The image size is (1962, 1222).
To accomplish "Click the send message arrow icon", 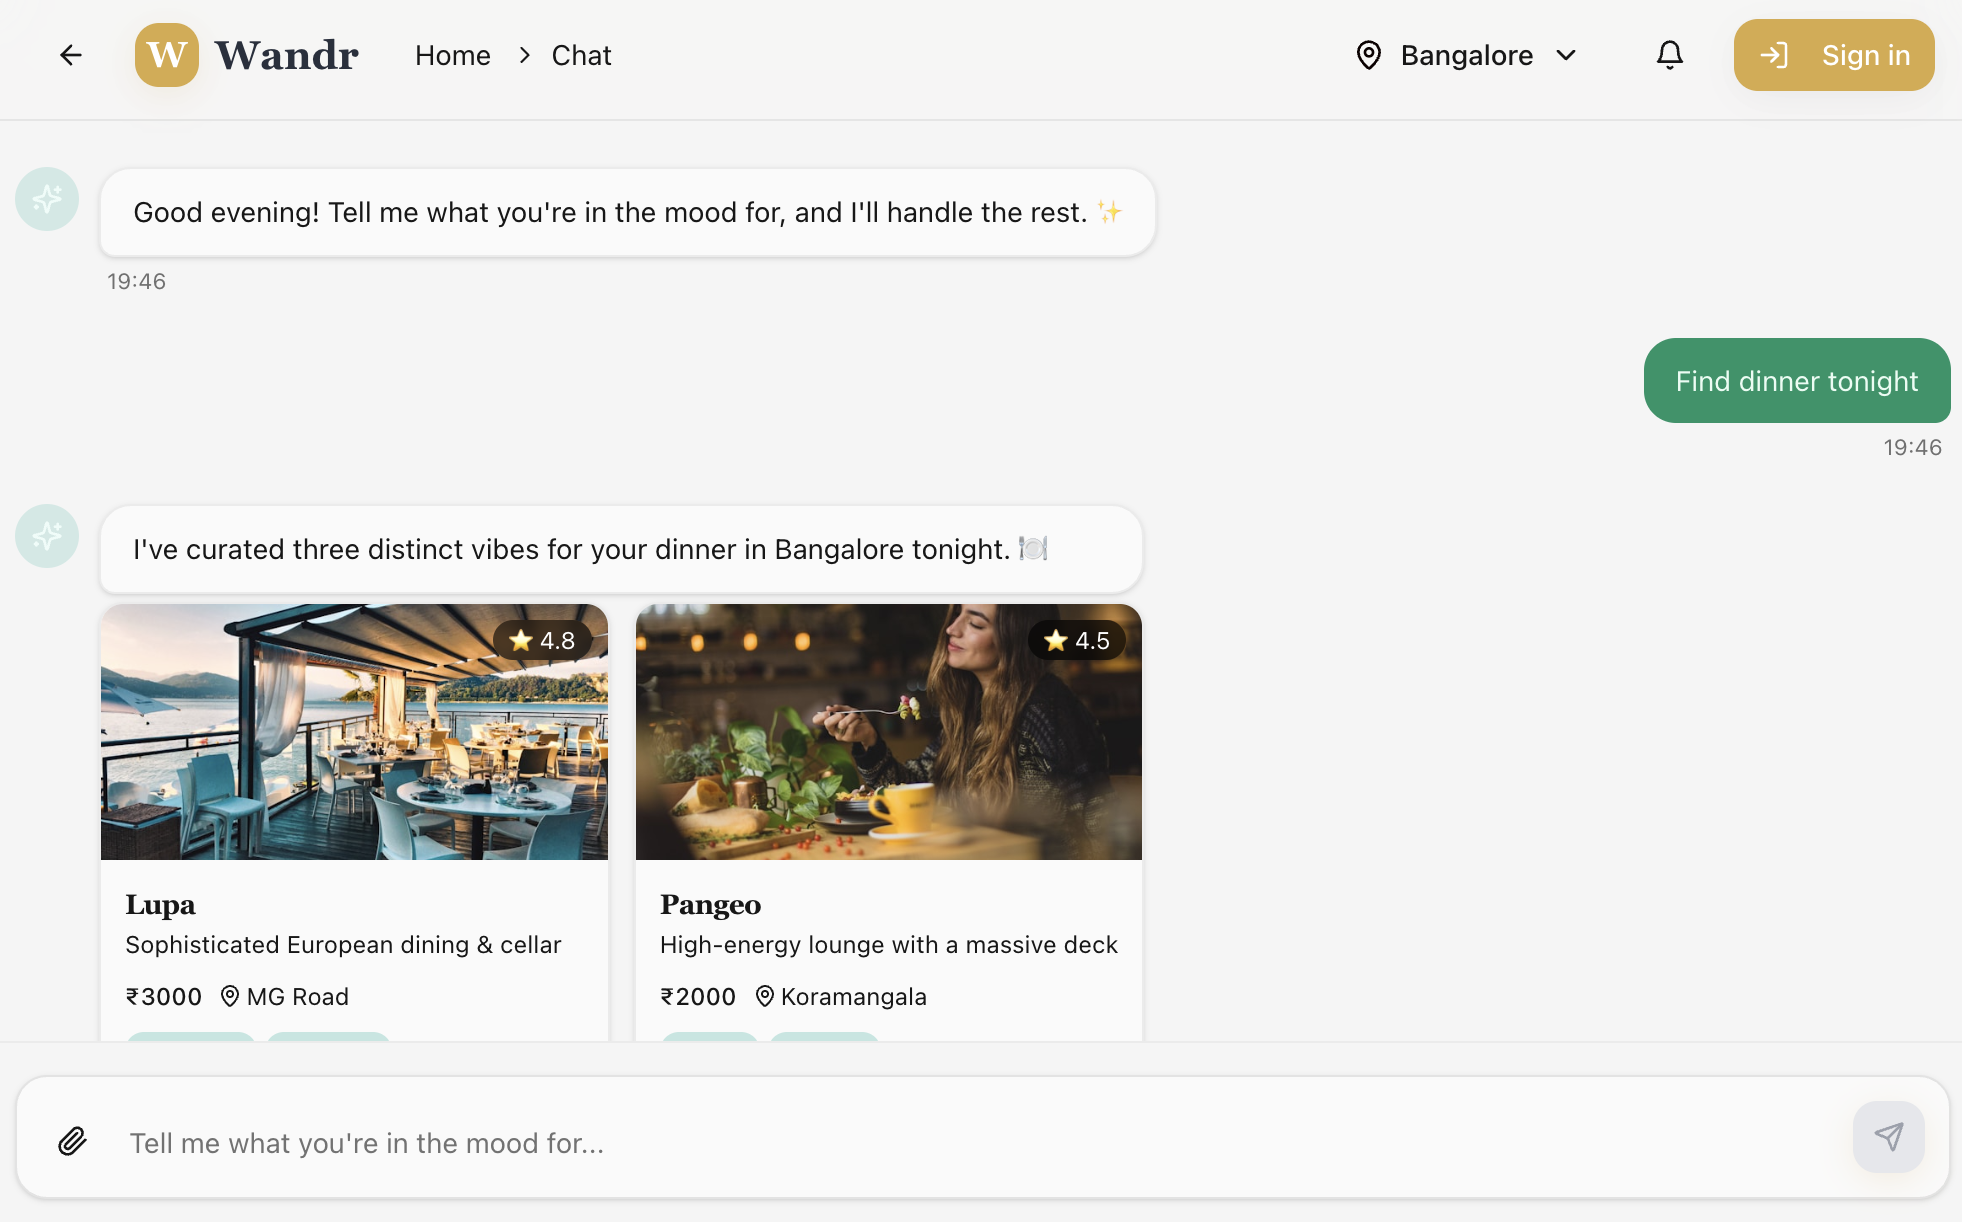I will [1888, 1137].
